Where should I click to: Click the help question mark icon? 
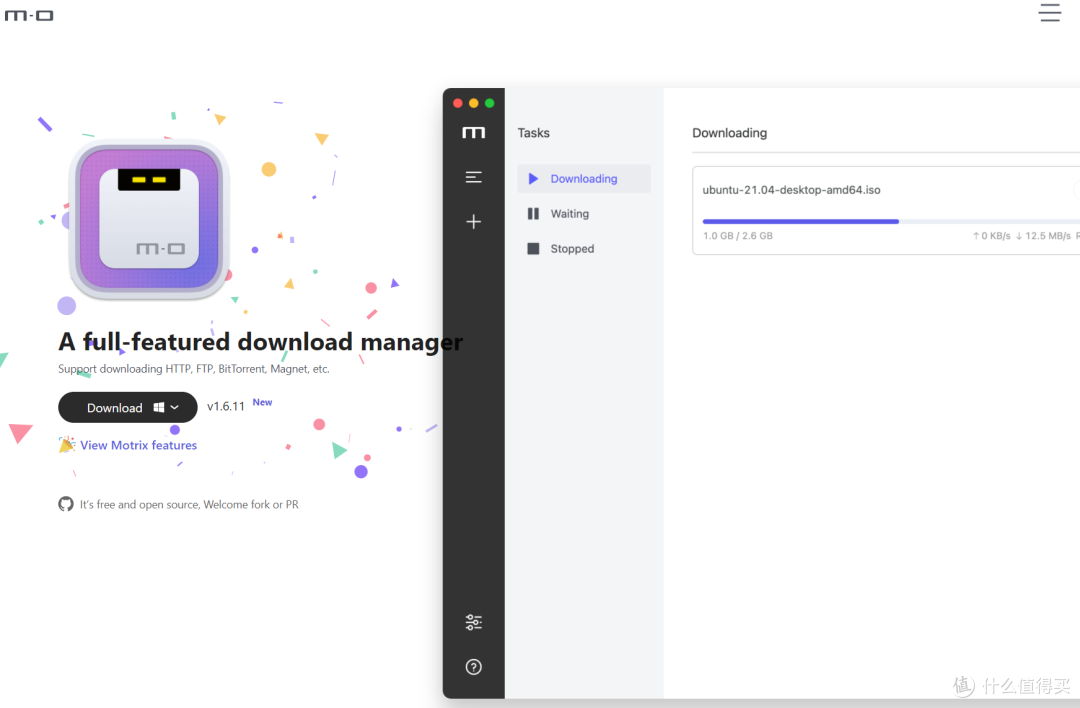point(473,667)
